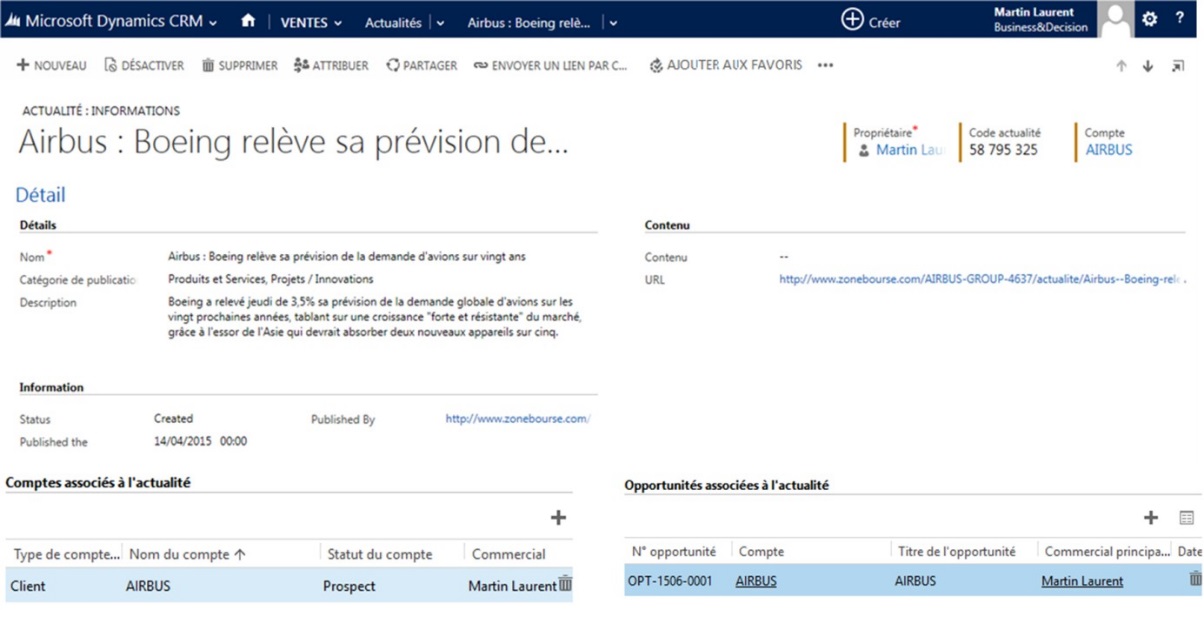The image size is (1204, 617).
Task: Click the Description text field
Action: click(x=375, y=317)
